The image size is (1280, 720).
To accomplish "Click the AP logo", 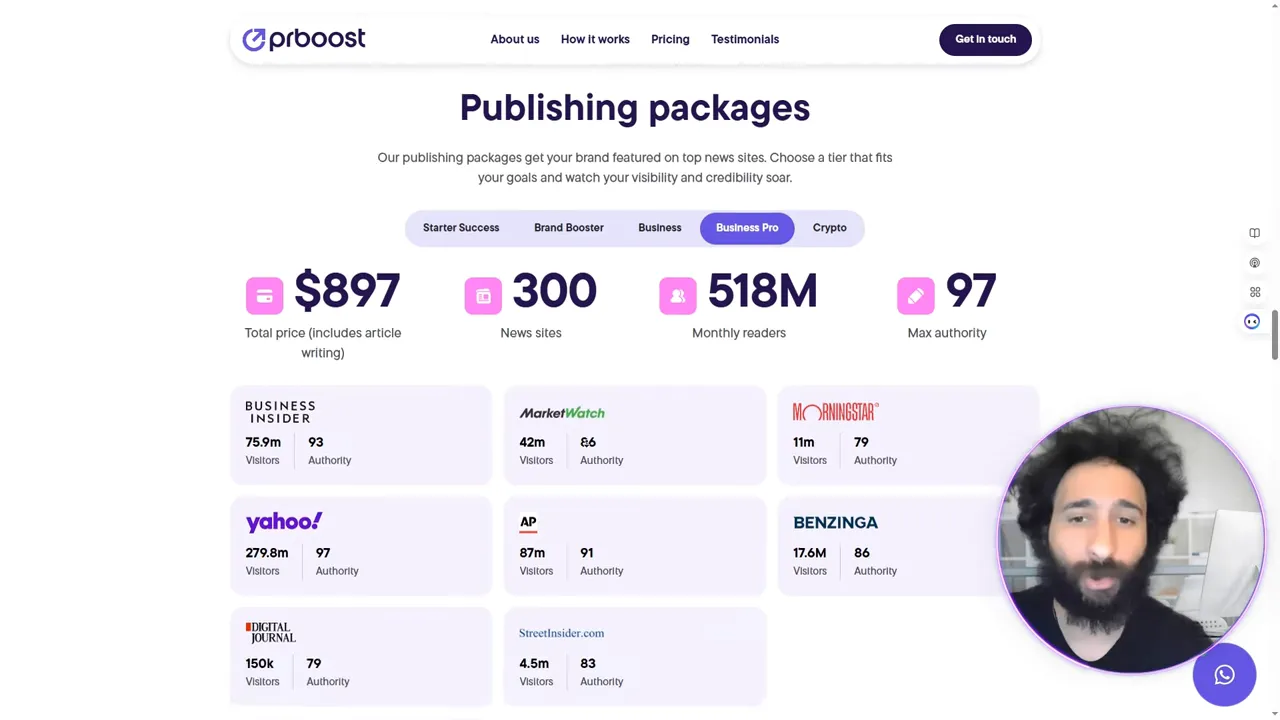I will [x=528, y=523].
